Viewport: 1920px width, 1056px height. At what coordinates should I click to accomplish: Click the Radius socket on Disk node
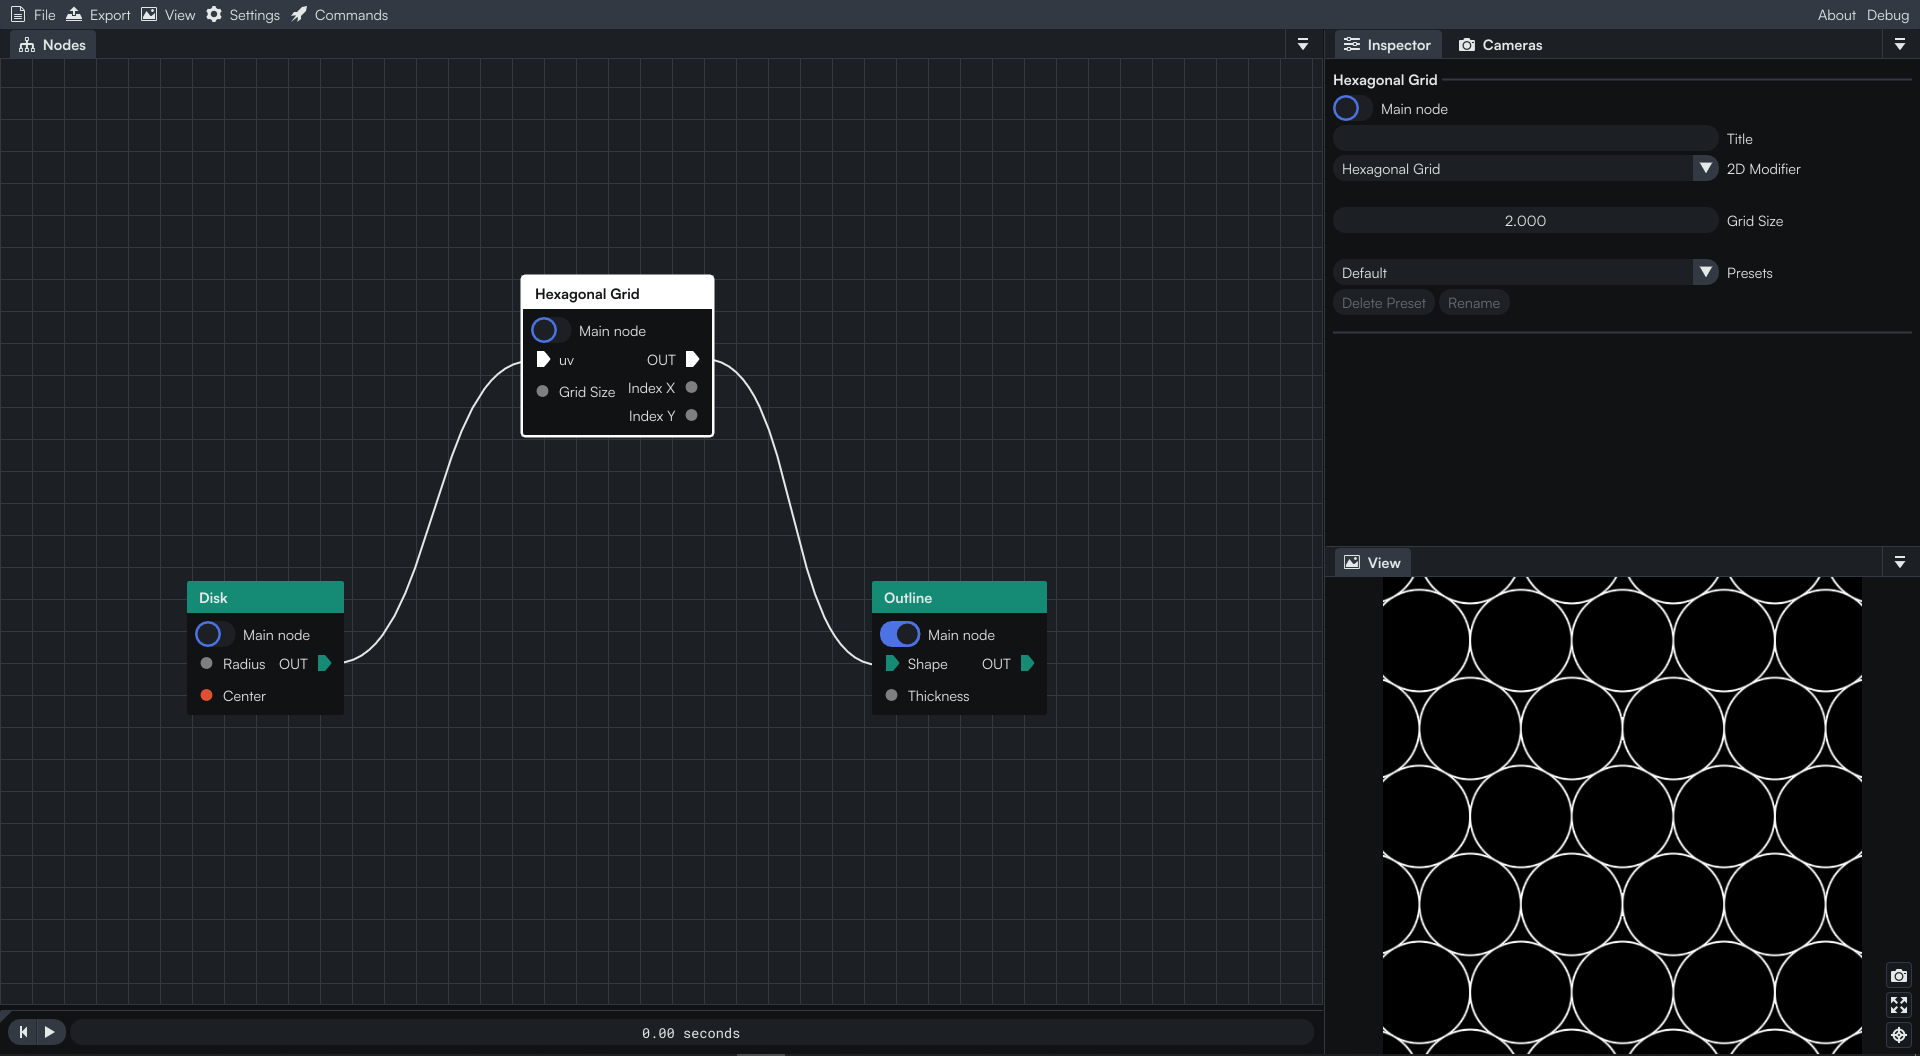tap(206, 663)
